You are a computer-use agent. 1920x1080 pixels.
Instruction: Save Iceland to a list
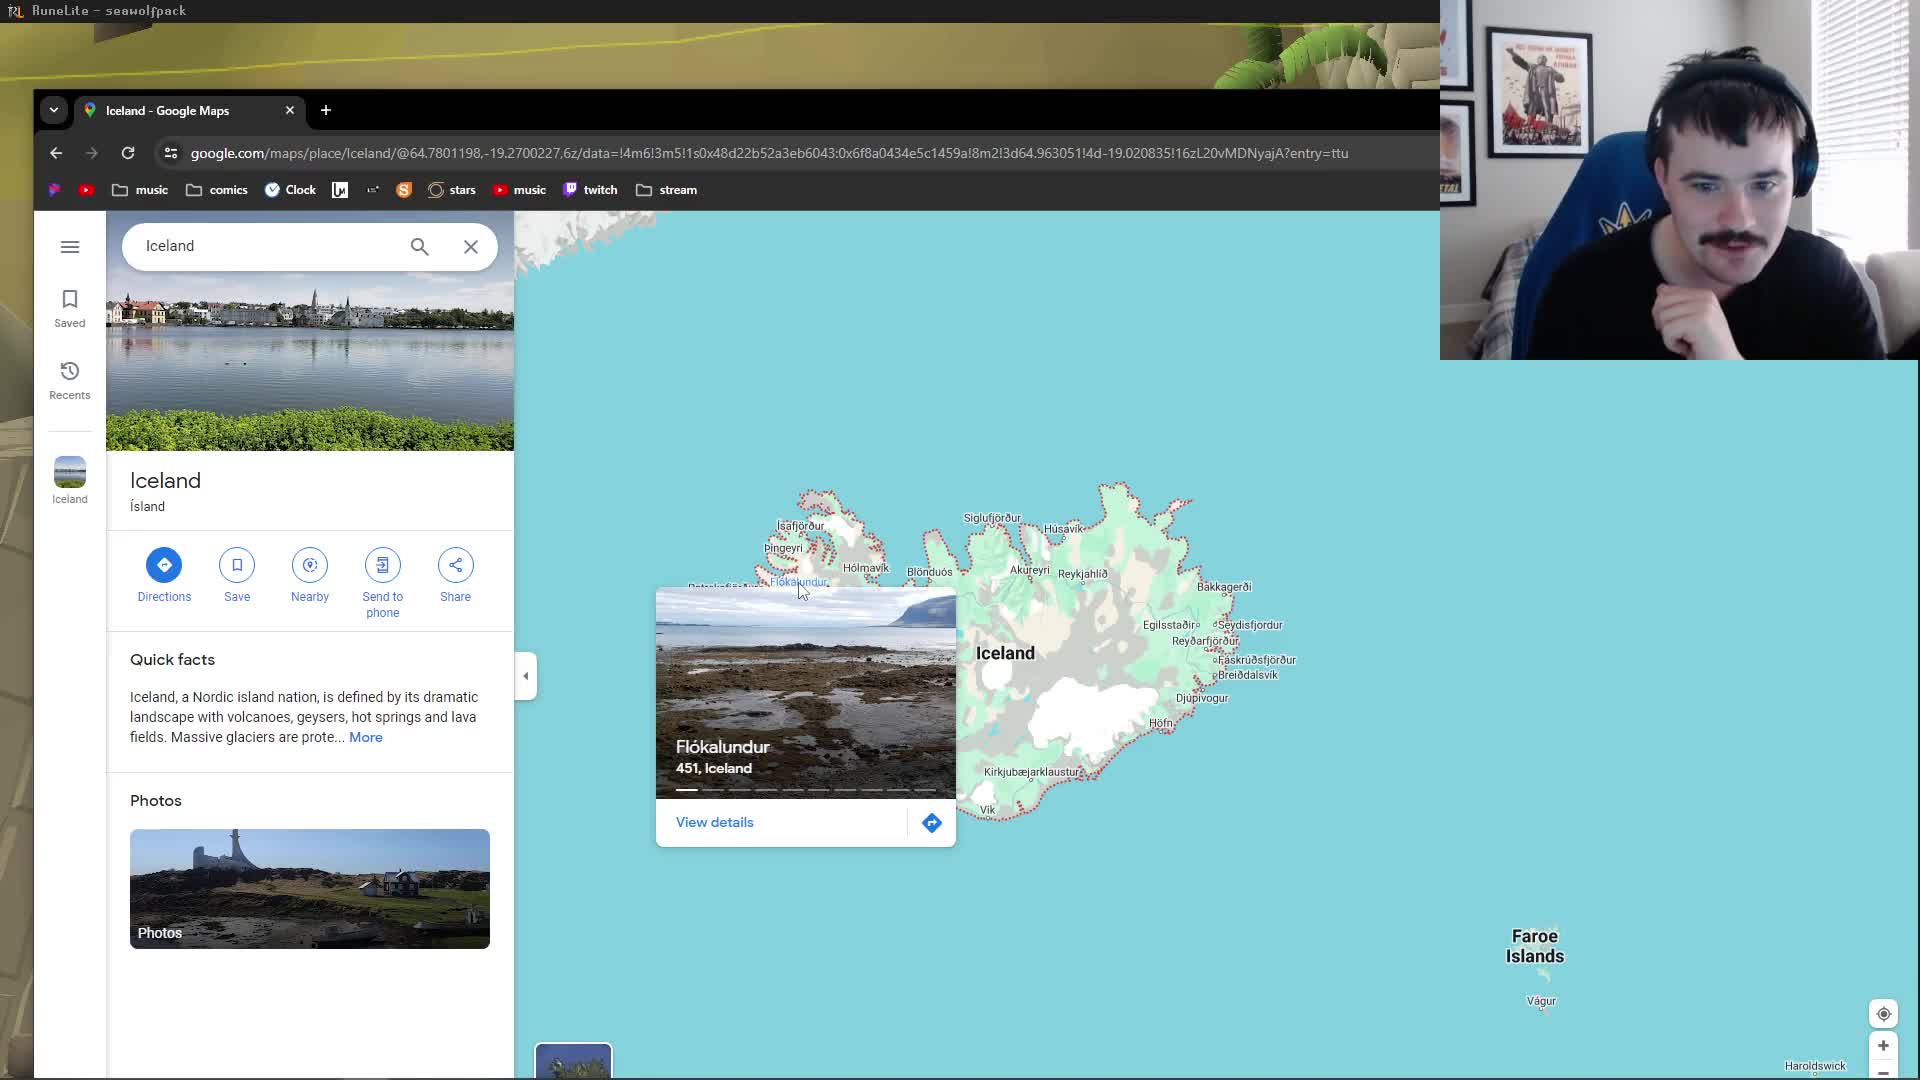(x=237, y=576)
